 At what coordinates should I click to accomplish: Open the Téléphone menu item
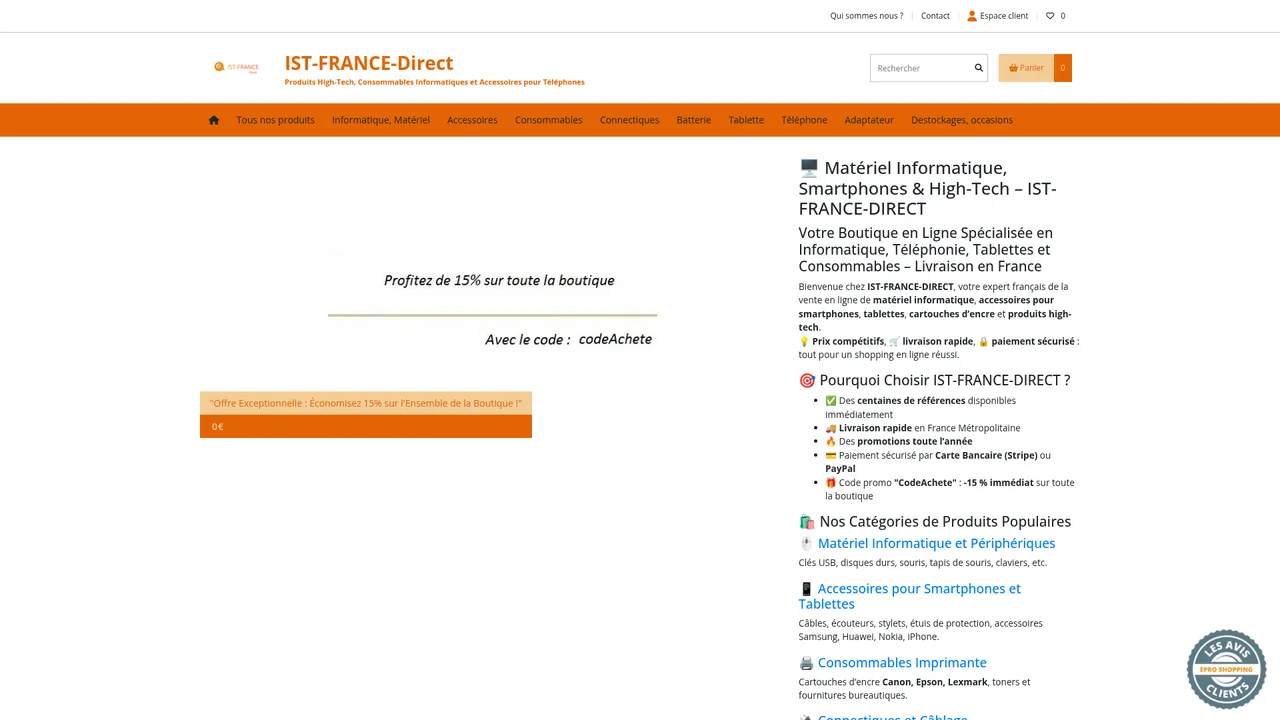click(804, 120)
